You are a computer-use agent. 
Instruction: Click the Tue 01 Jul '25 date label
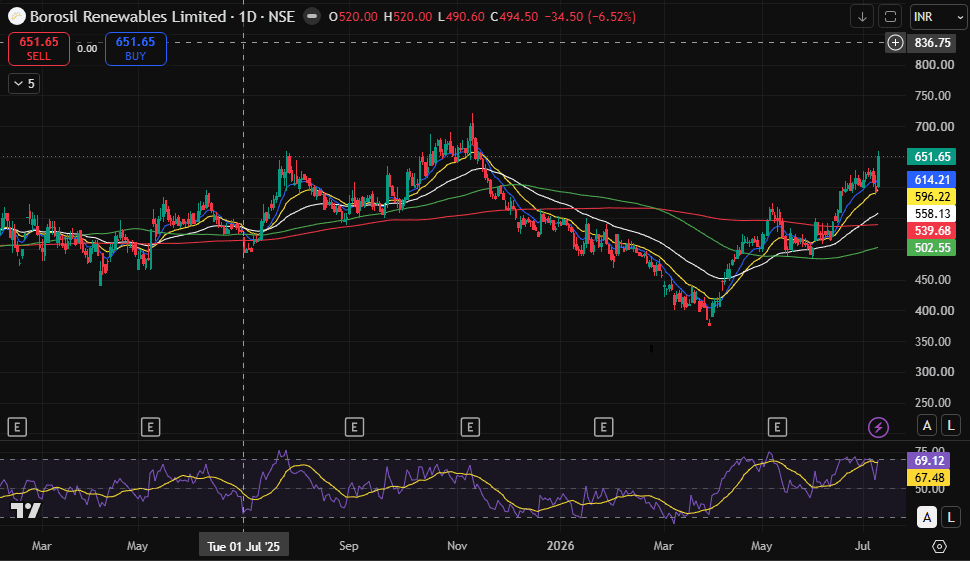click(244, 546)
